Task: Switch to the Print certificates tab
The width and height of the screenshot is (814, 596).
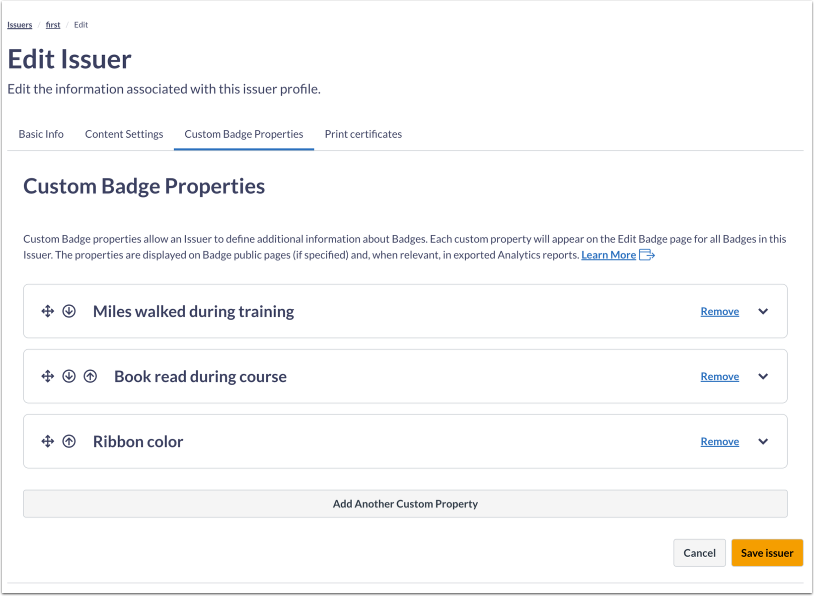Action: [x=362, y=134]
